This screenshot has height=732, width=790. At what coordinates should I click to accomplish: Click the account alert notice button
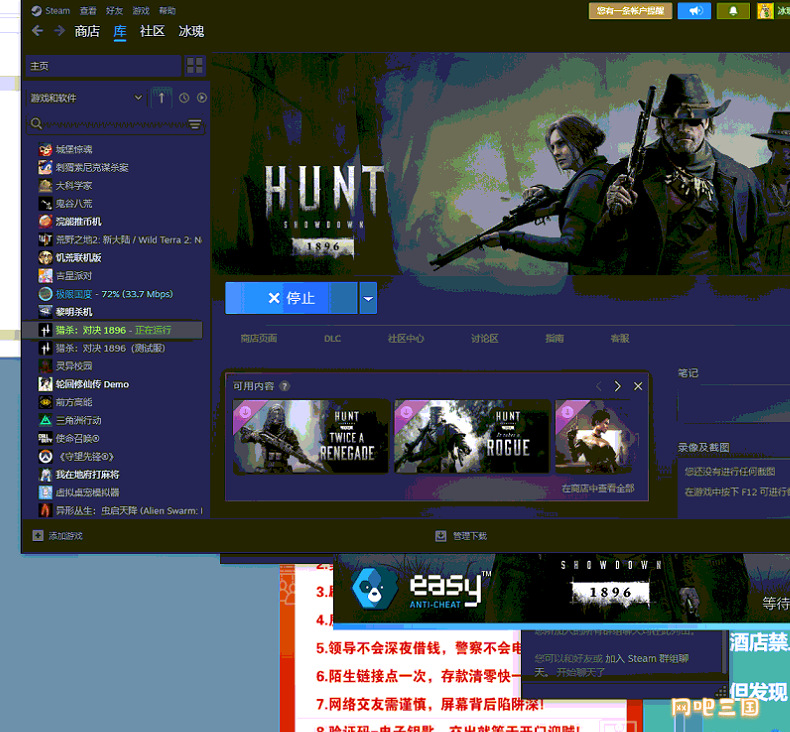pyautogui.click(x=630, y=11)
